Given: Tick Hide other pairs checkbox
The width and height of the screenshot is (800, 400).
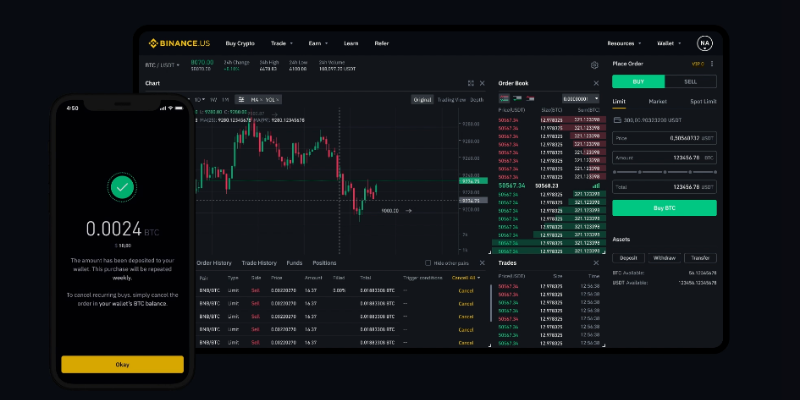Looking at the screenshot, I should pyautogui.click(x=428, y=263).
